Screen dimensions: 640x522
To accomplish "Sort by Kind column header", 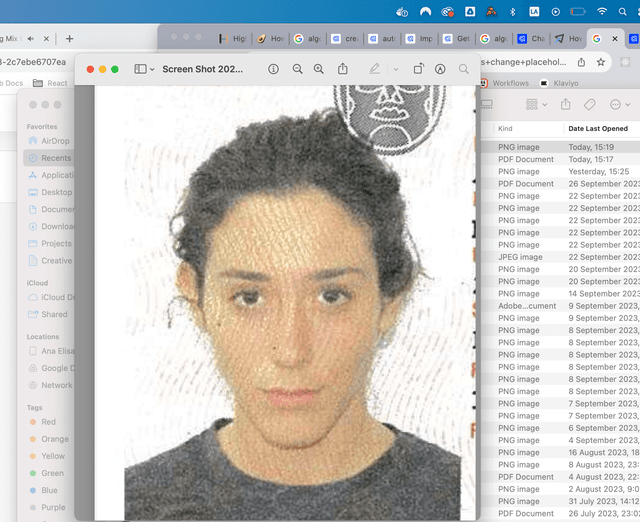I will click(505, 129).
